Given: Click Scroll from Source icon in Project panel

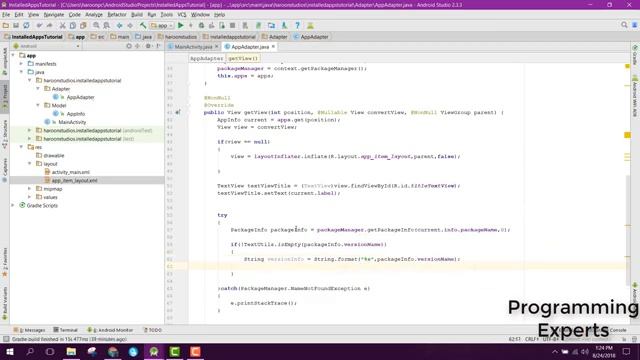Looking at the screenshot, I should (x=129, y=46).
